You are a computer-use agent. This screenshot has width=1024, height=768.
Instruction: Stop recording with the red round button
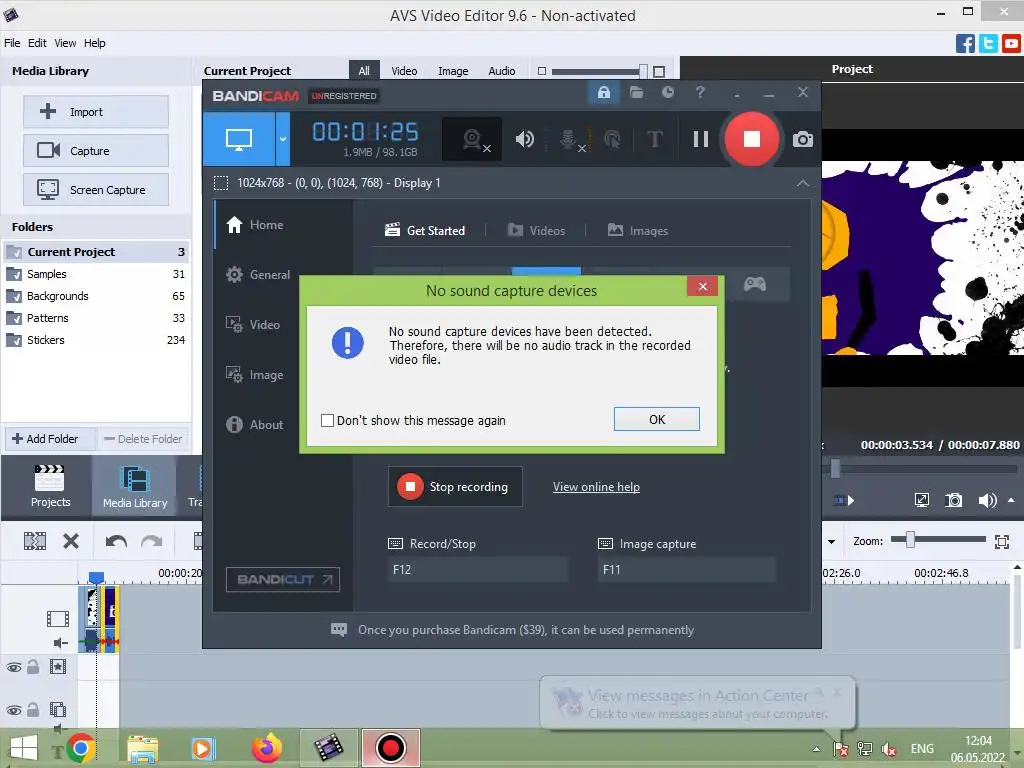click(752, 139)
